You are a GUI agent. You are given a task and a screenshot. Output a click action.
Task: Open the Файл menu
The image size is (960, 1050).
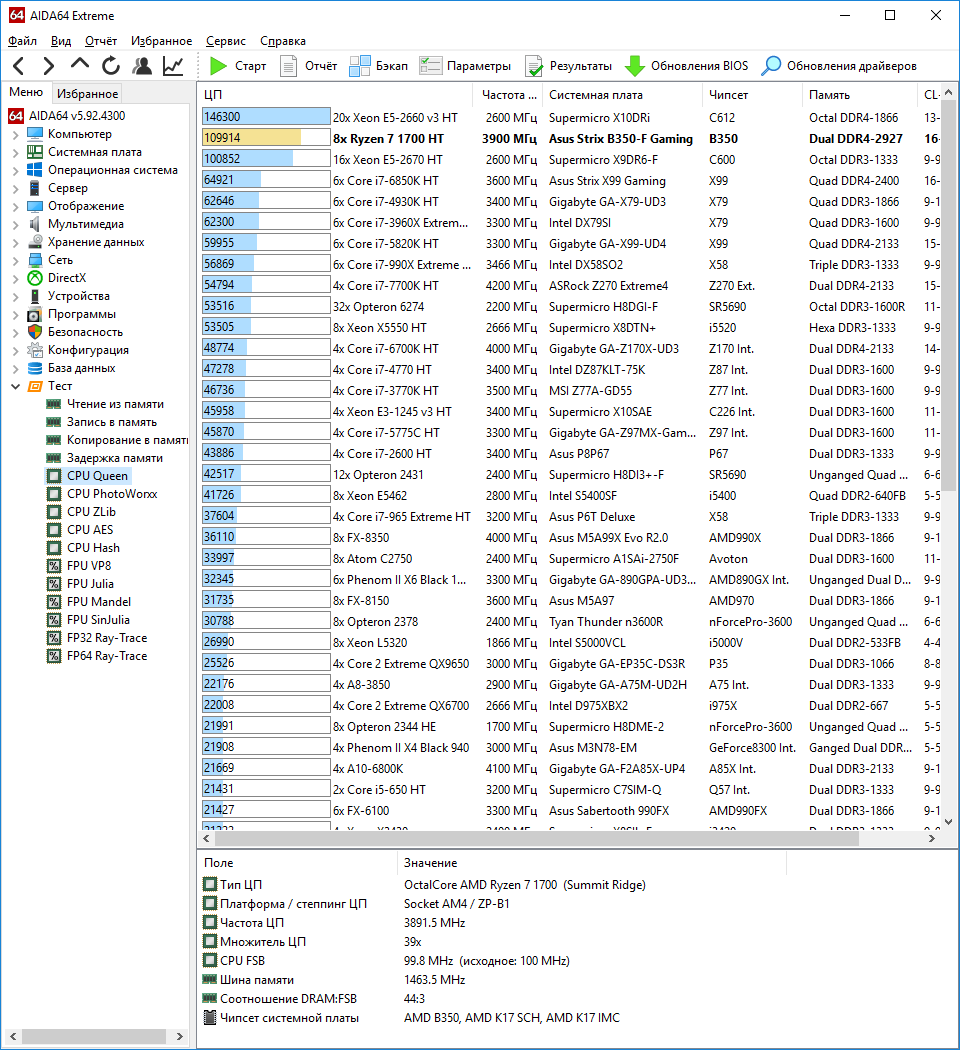click(22, 41)
